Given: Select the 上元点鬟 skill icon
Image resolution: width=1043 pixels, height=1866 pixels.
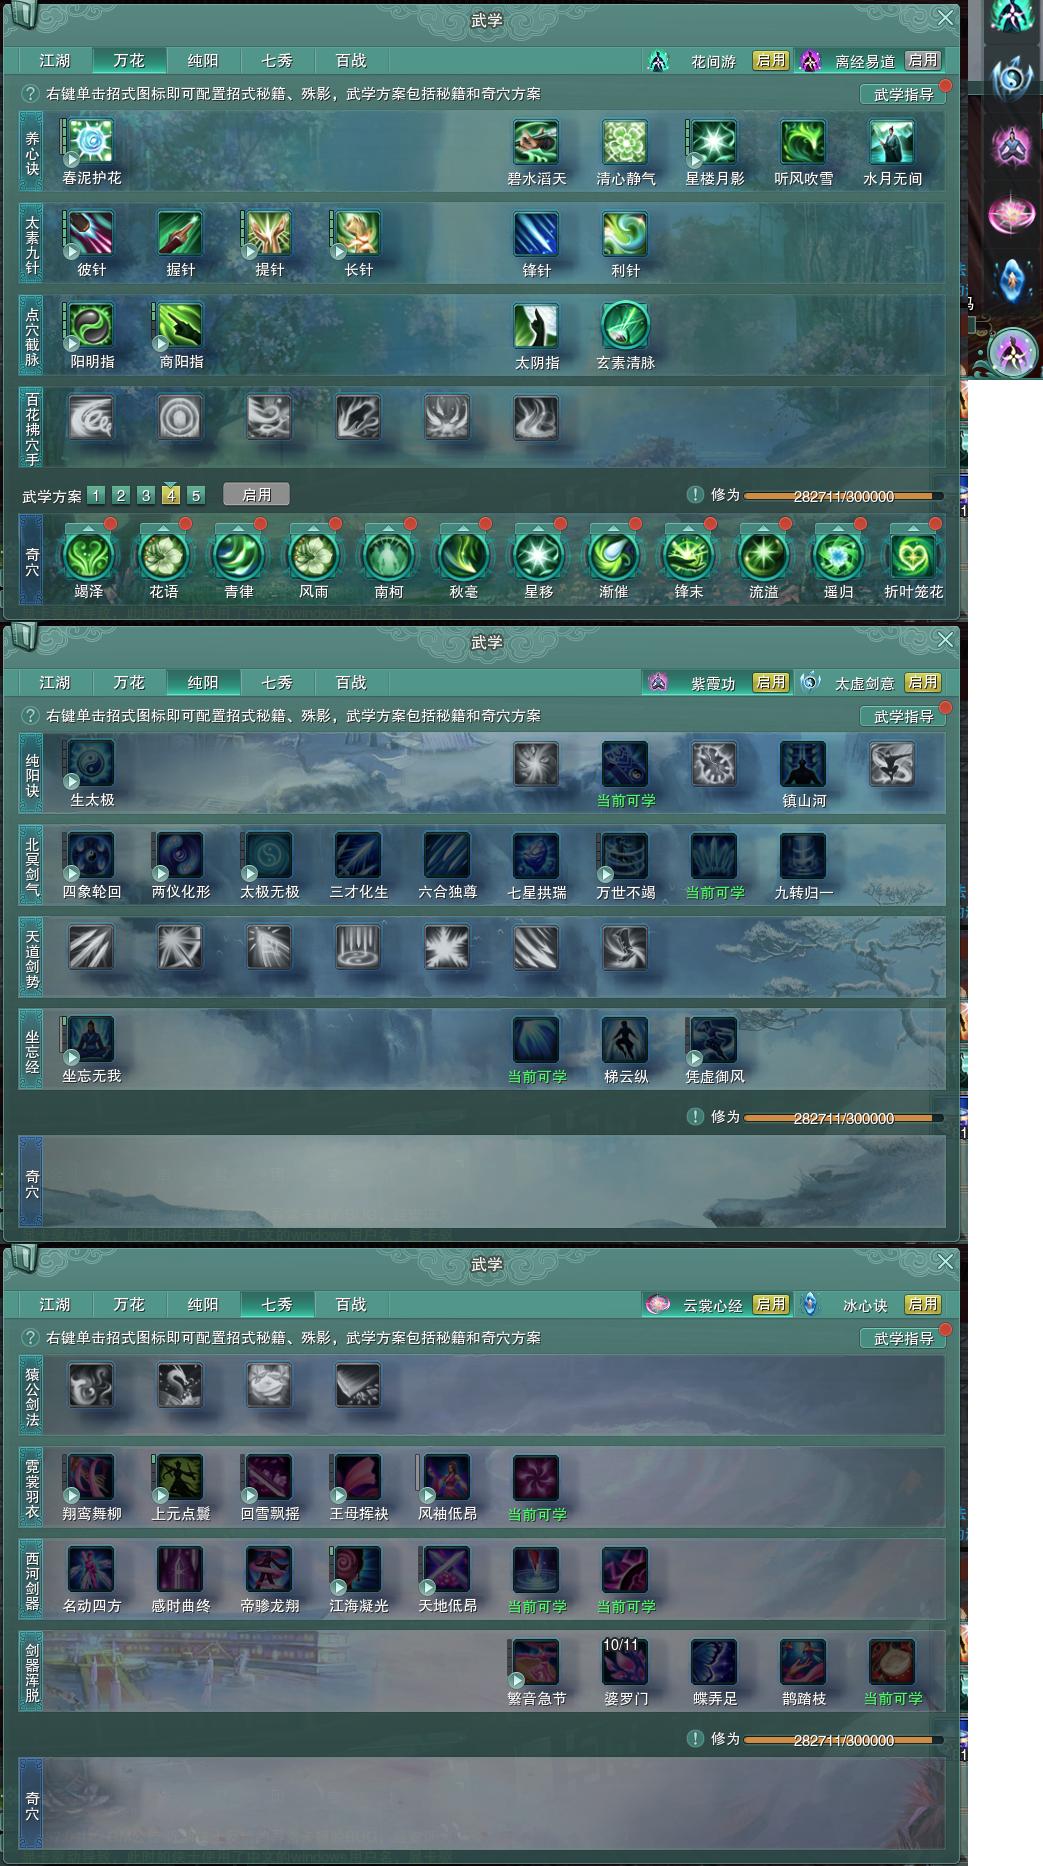Looking at the screenshot, I should click(180, 1479).
